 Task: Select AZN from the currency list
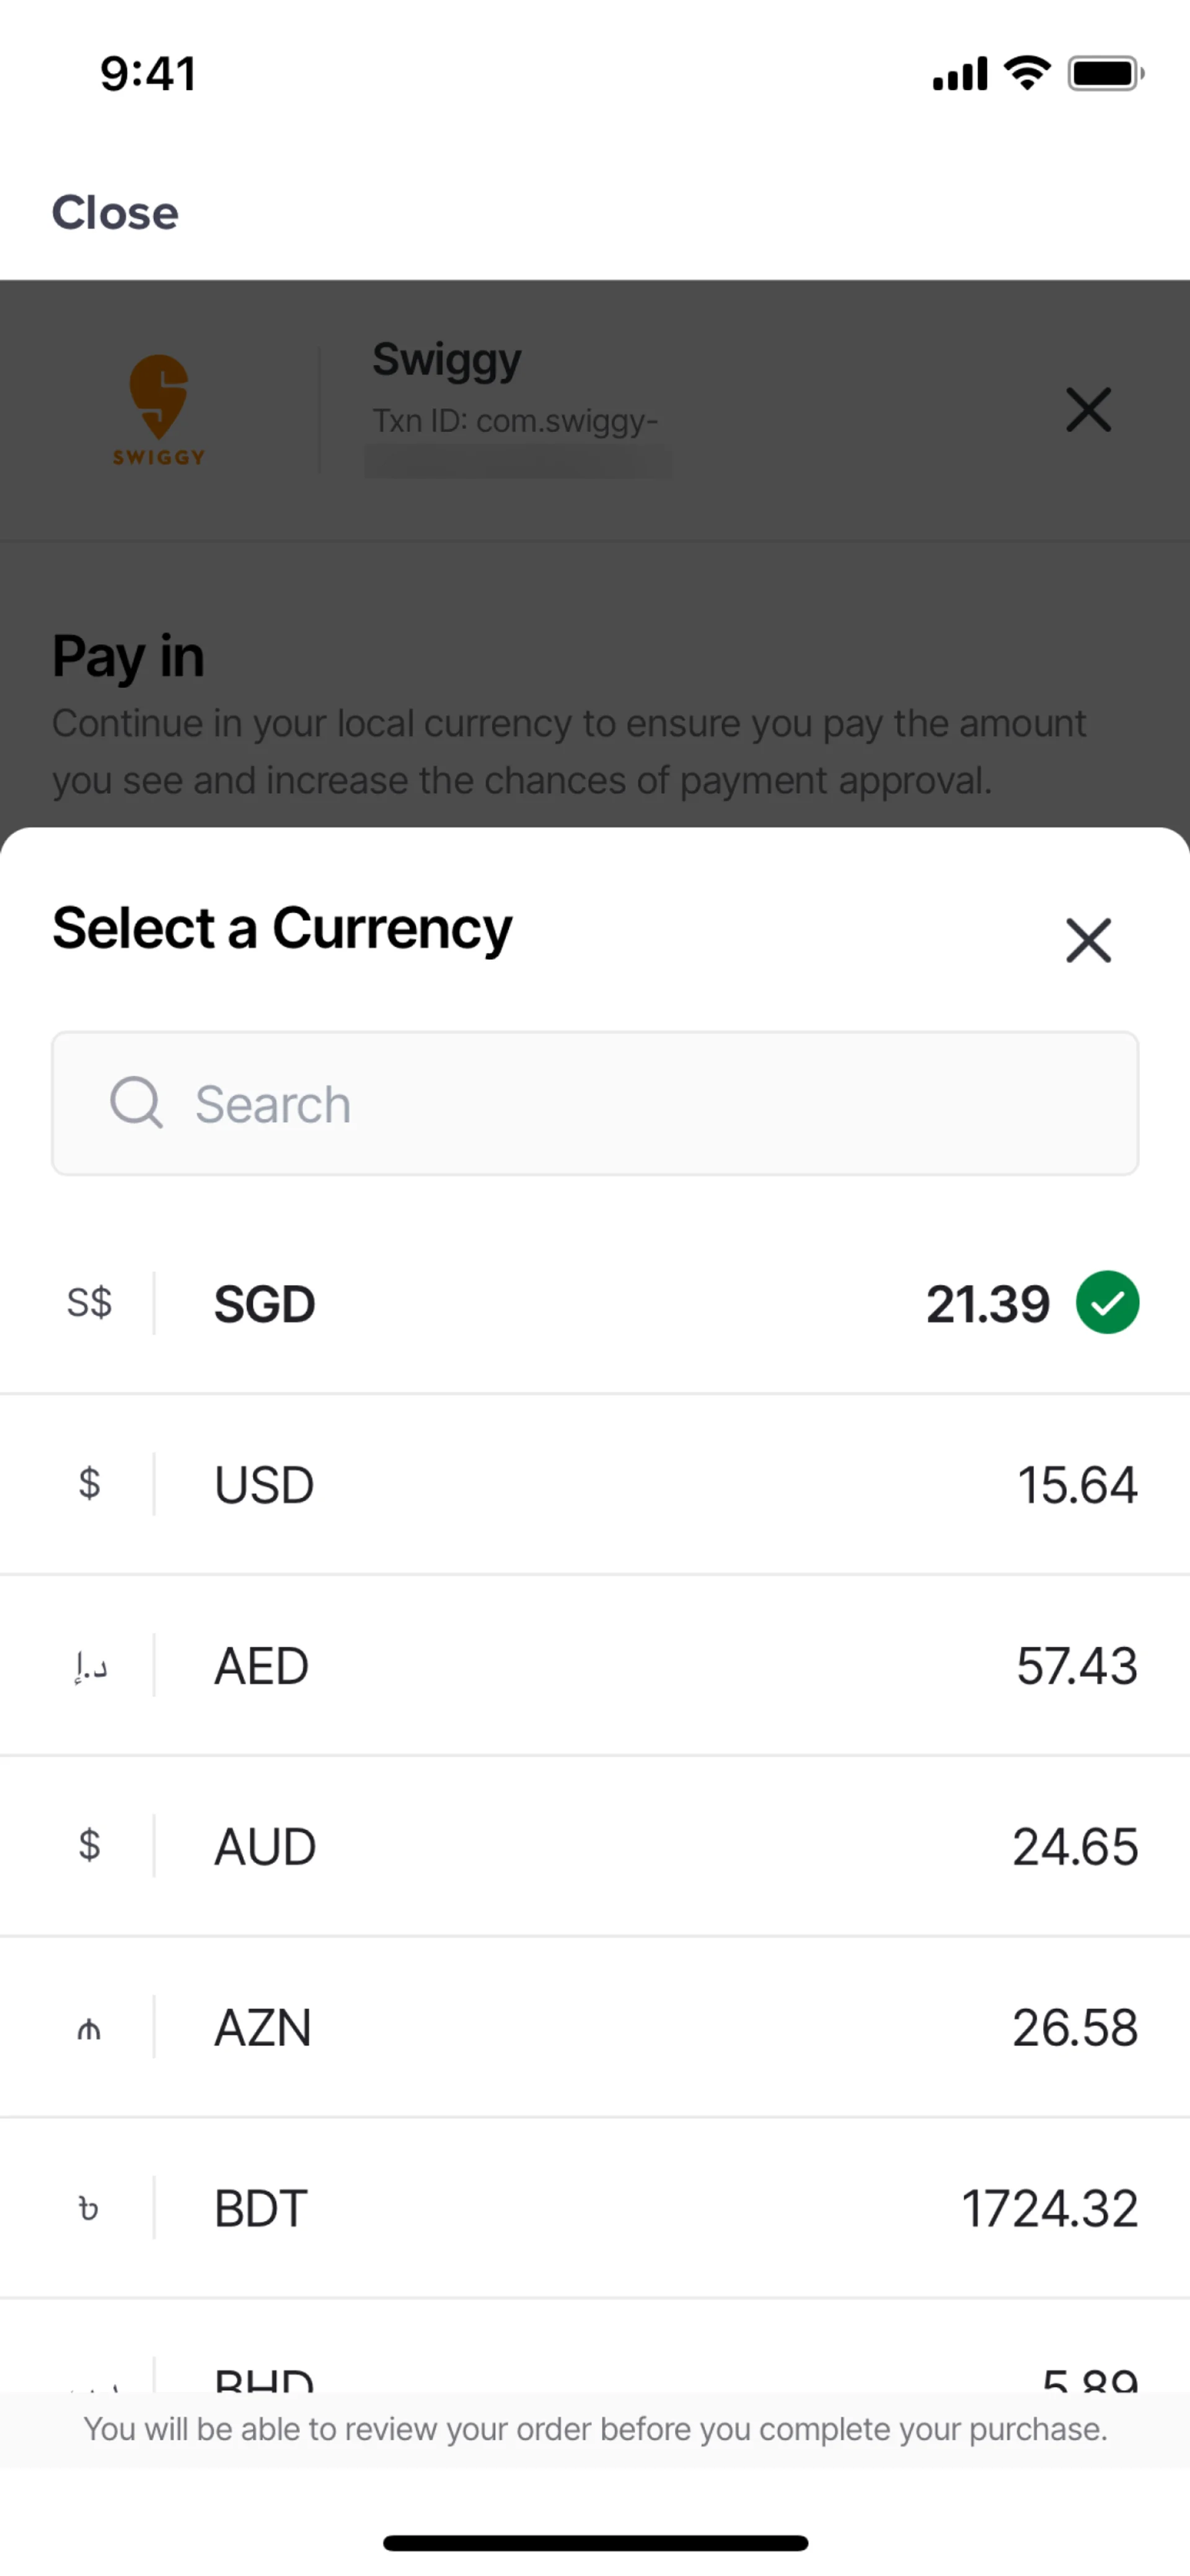[595, 2028]
